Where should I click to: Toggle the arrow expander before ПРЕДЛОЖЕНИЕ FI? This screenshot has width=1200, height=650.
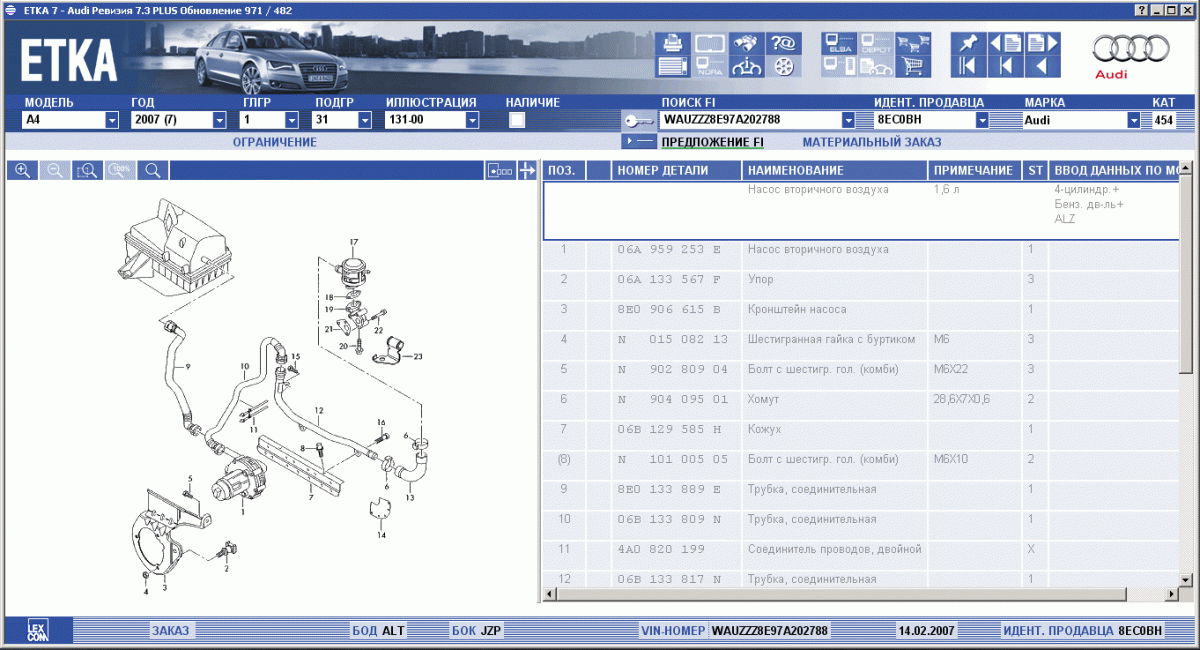(x=638, y=142)
